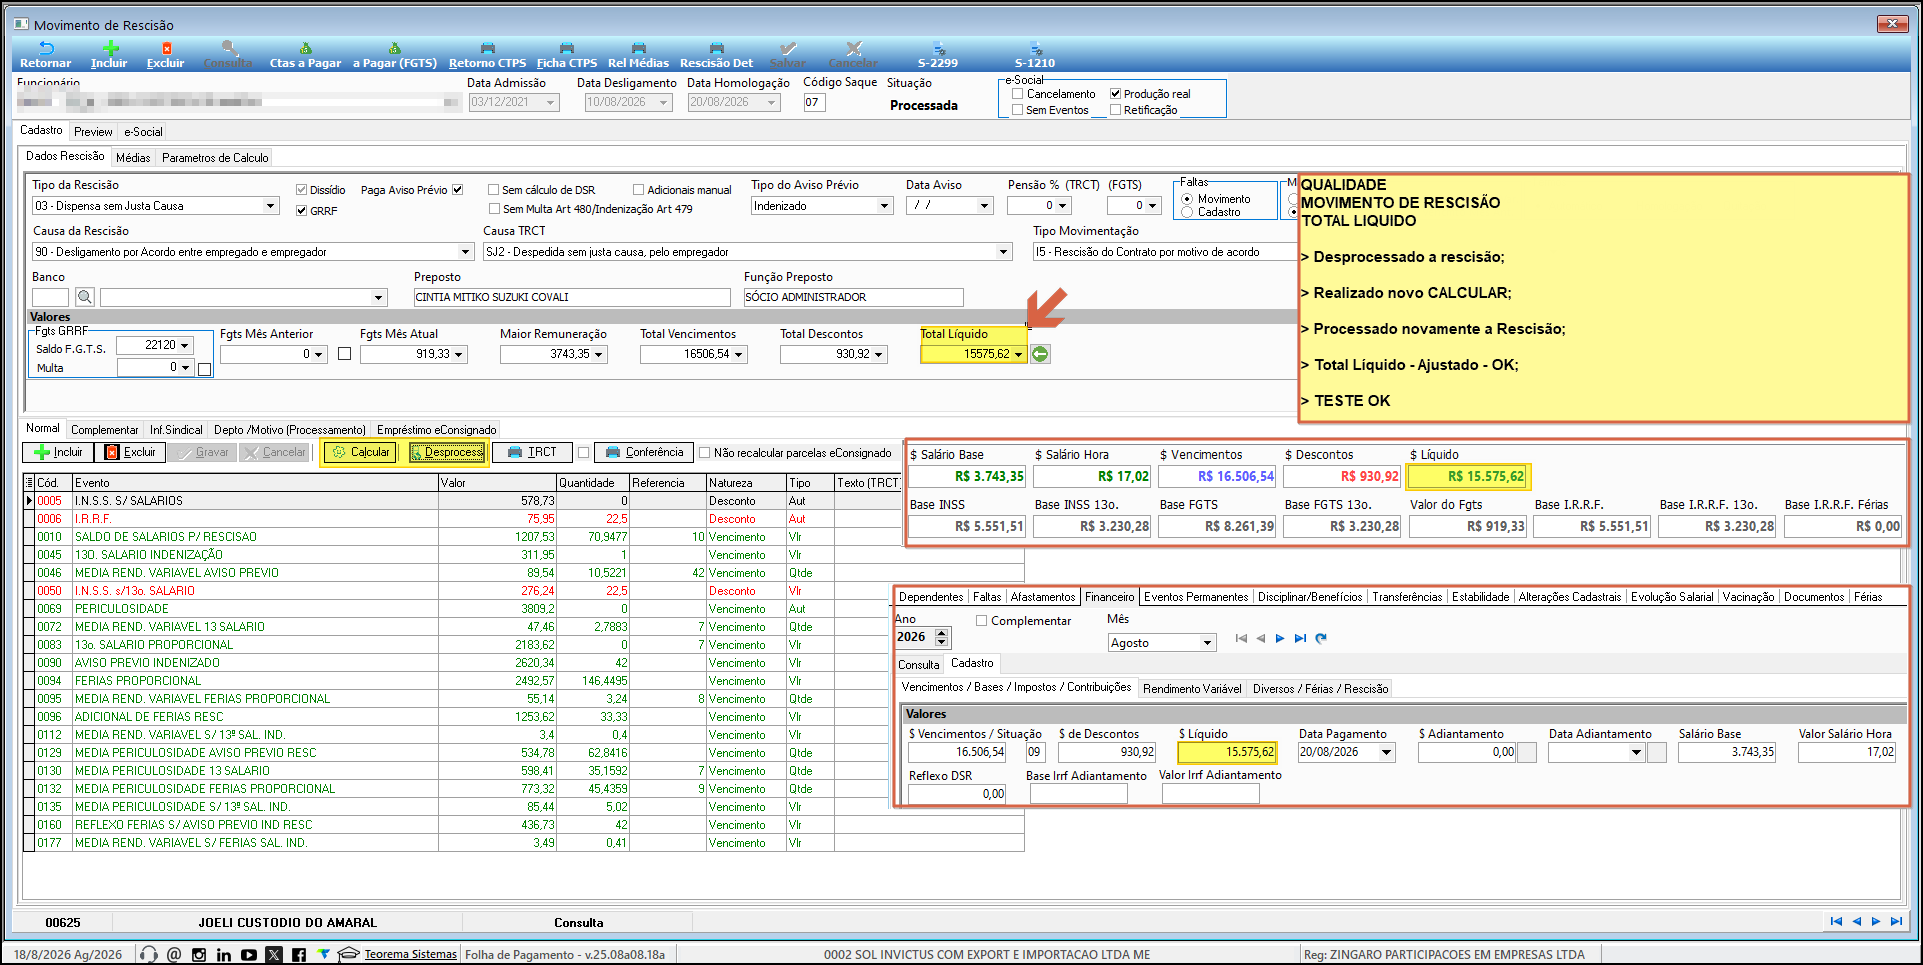The image size is (1923, 965).
Task: Select the Faltas Cadastro radio button
Action: (1187, 212)
